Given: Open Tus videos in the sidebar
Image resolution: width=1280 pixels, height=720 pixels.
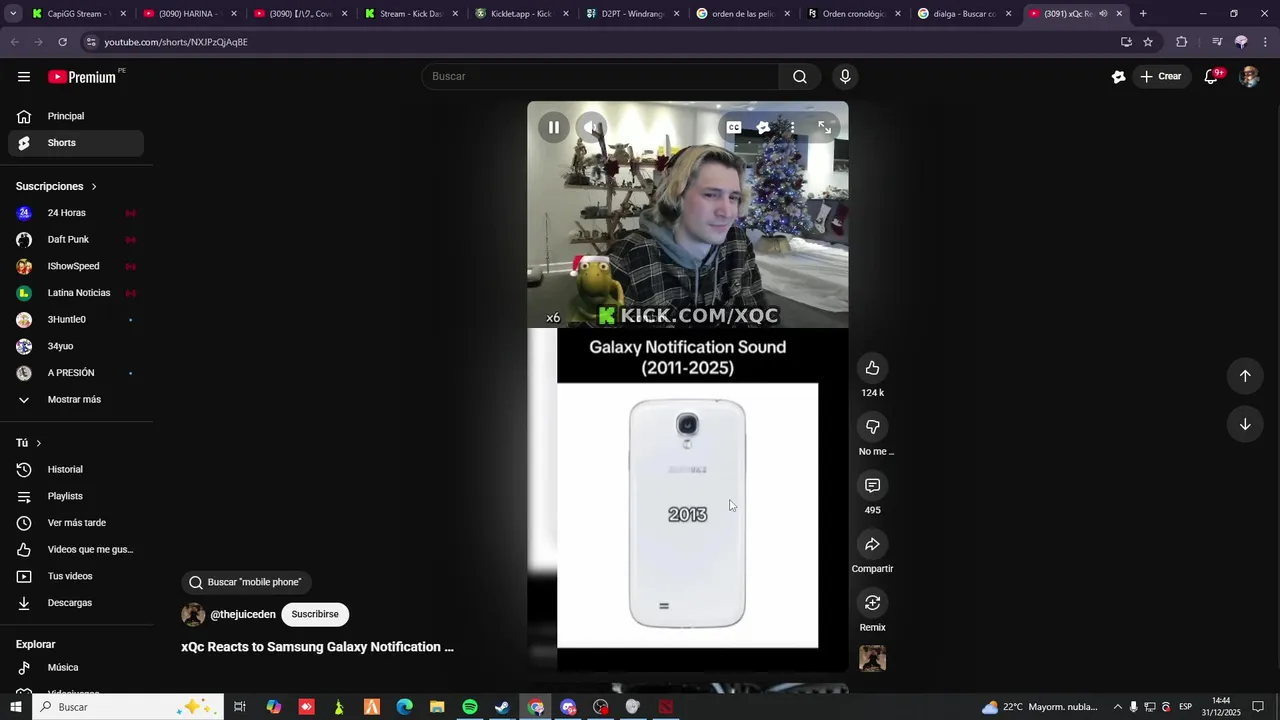Looking at the screenshot, I should 76,576.
